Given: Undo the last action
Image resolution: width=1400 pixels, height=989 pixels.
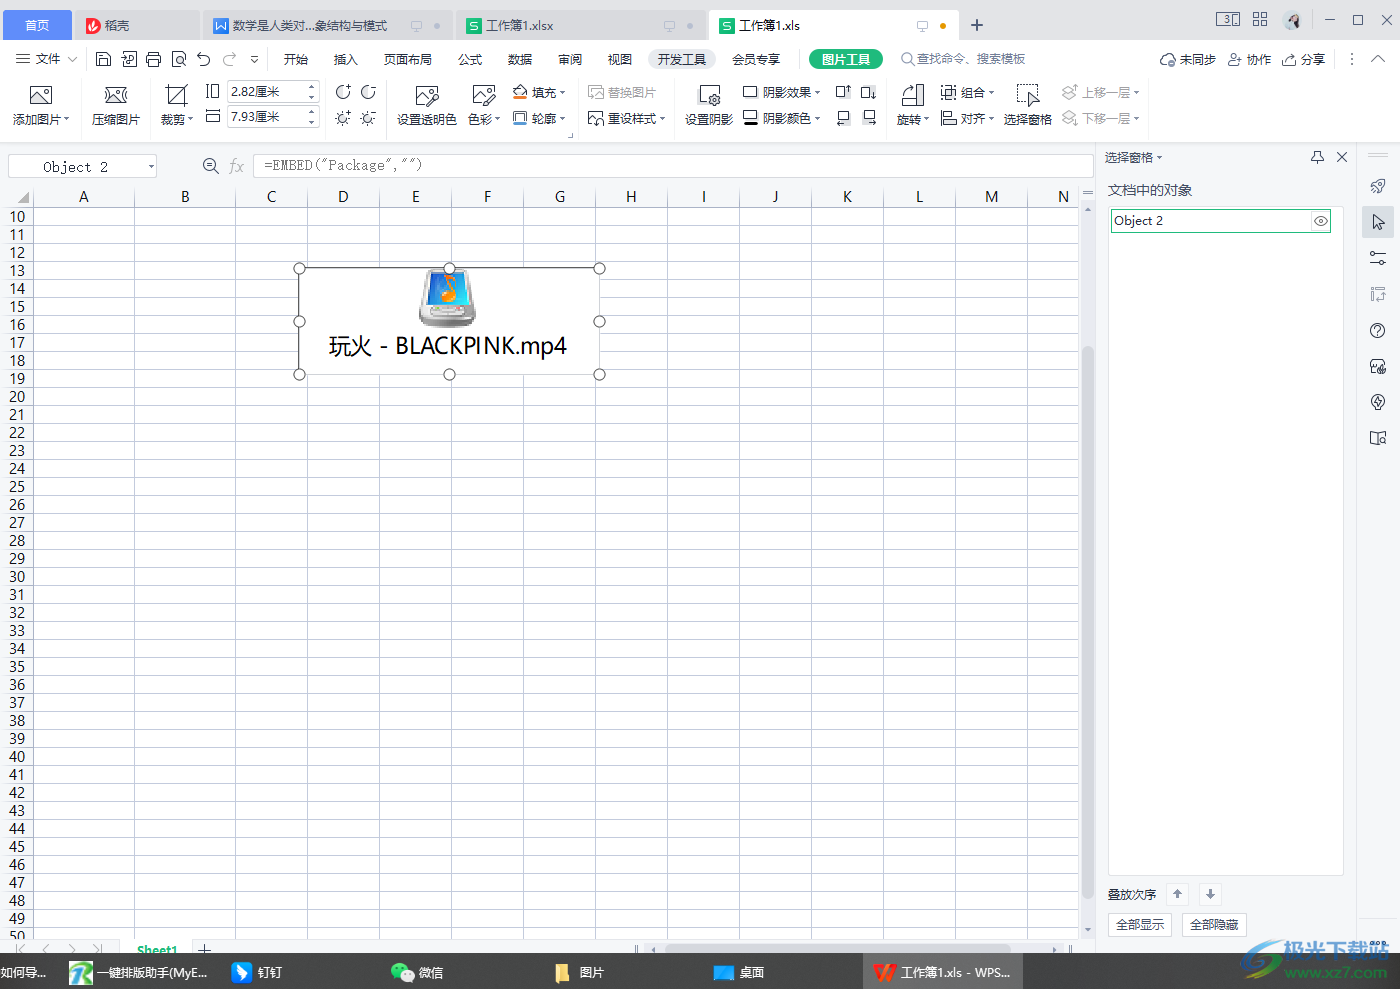Looking at the screenshot, I should click(x=204, y=59).
